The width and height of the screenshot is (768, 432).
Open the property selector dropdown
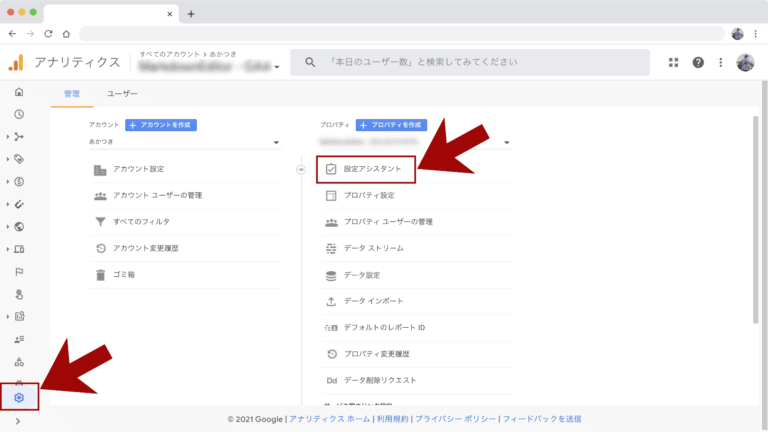(x=415, y=143)
